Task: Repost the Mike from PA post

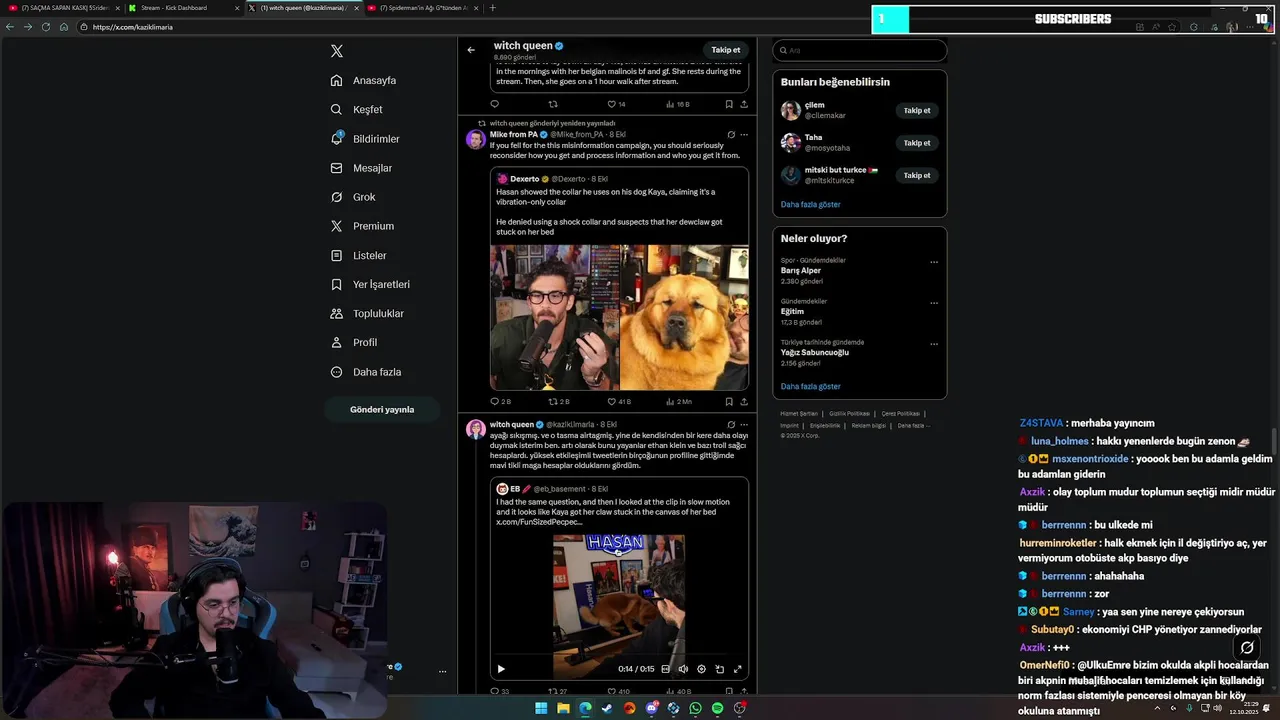Action: (x=552, y=401)
